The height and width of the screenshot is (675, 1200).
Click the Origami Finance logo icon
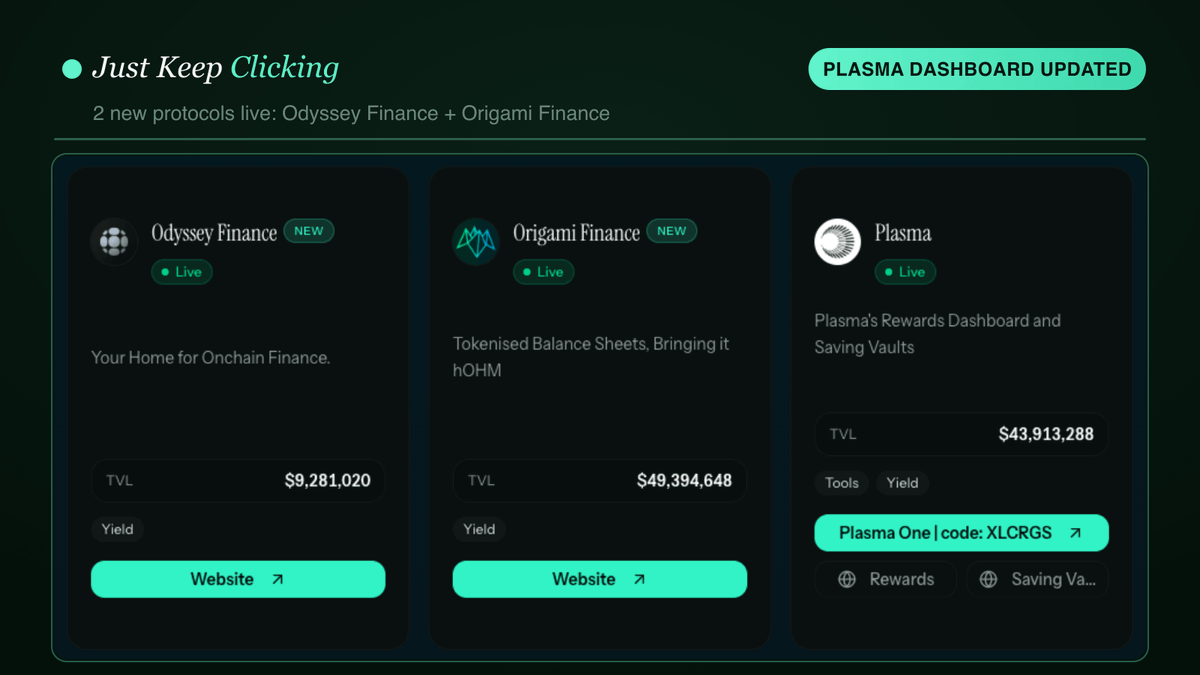(476, 241)
